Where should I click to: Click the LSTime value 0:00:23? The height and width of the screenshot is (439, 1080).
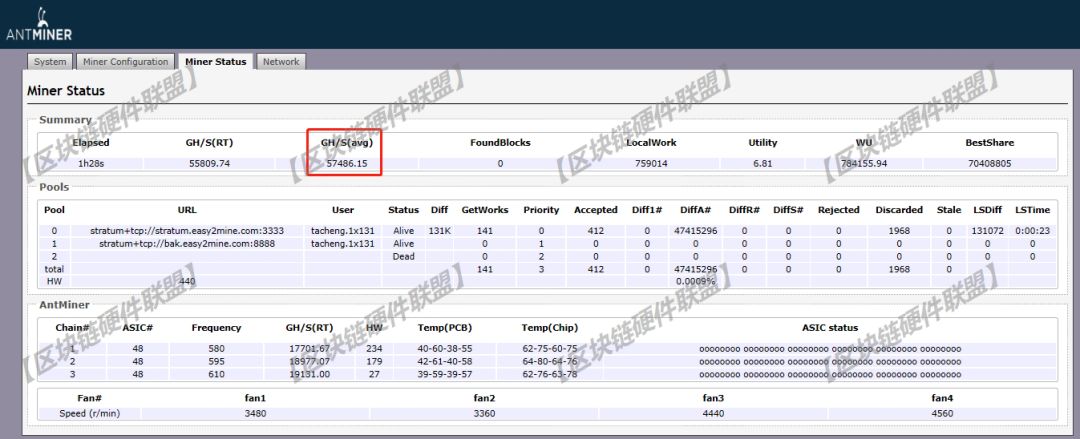[x=1032, y=231]
